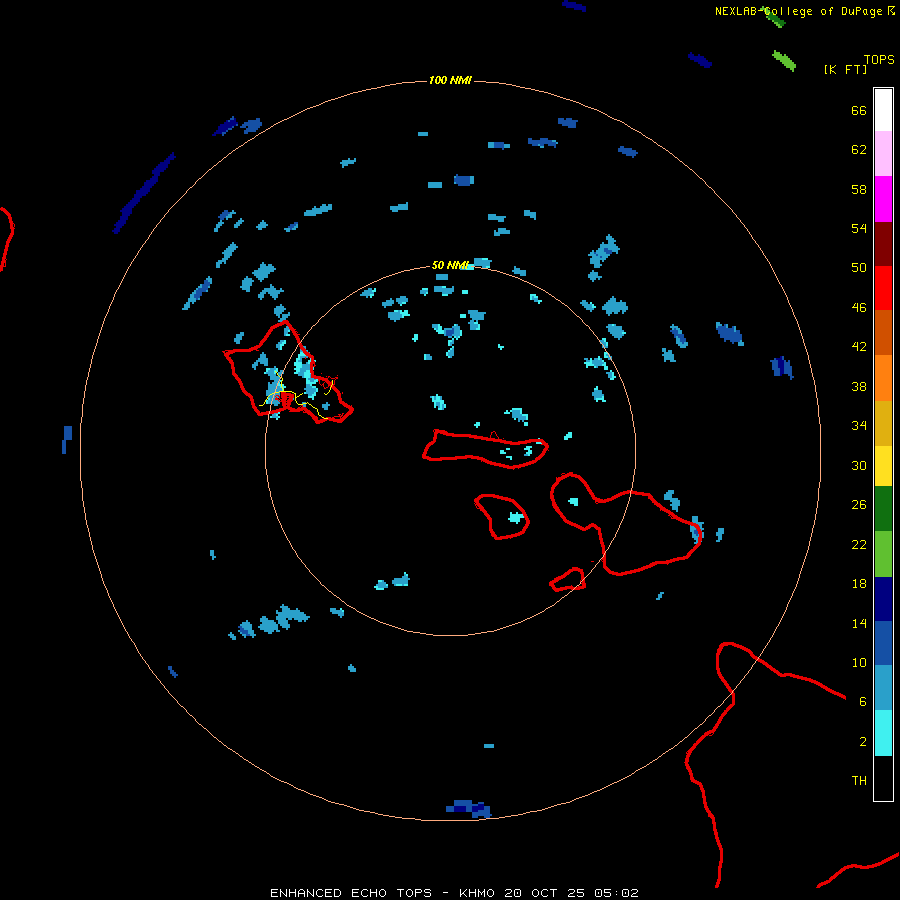Click the [K FT] units label
This screenshot has width=900, height=900.
pos(845,69)
